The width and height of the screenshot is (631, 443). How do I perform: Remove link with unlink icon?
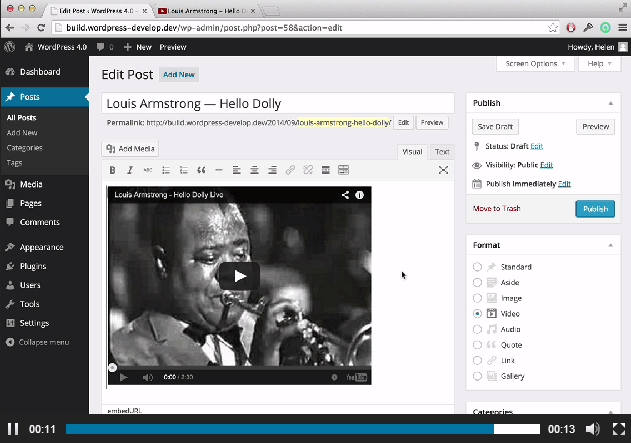coord(308,170)
